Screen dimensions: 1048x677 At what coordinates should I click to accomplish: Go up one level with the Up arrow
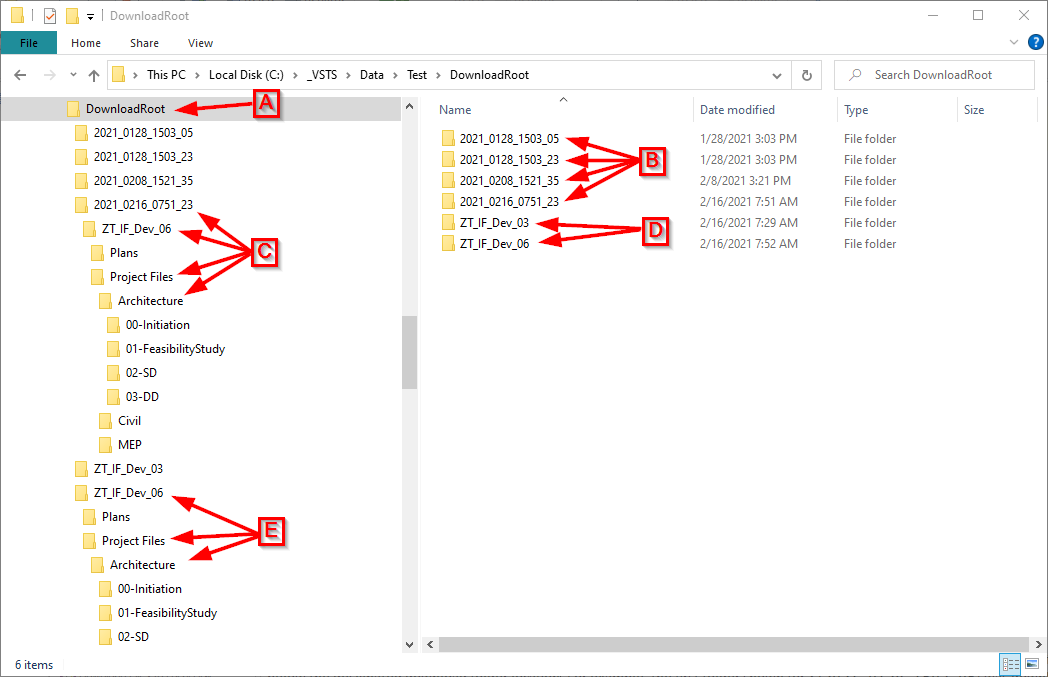tap(94, 75)
